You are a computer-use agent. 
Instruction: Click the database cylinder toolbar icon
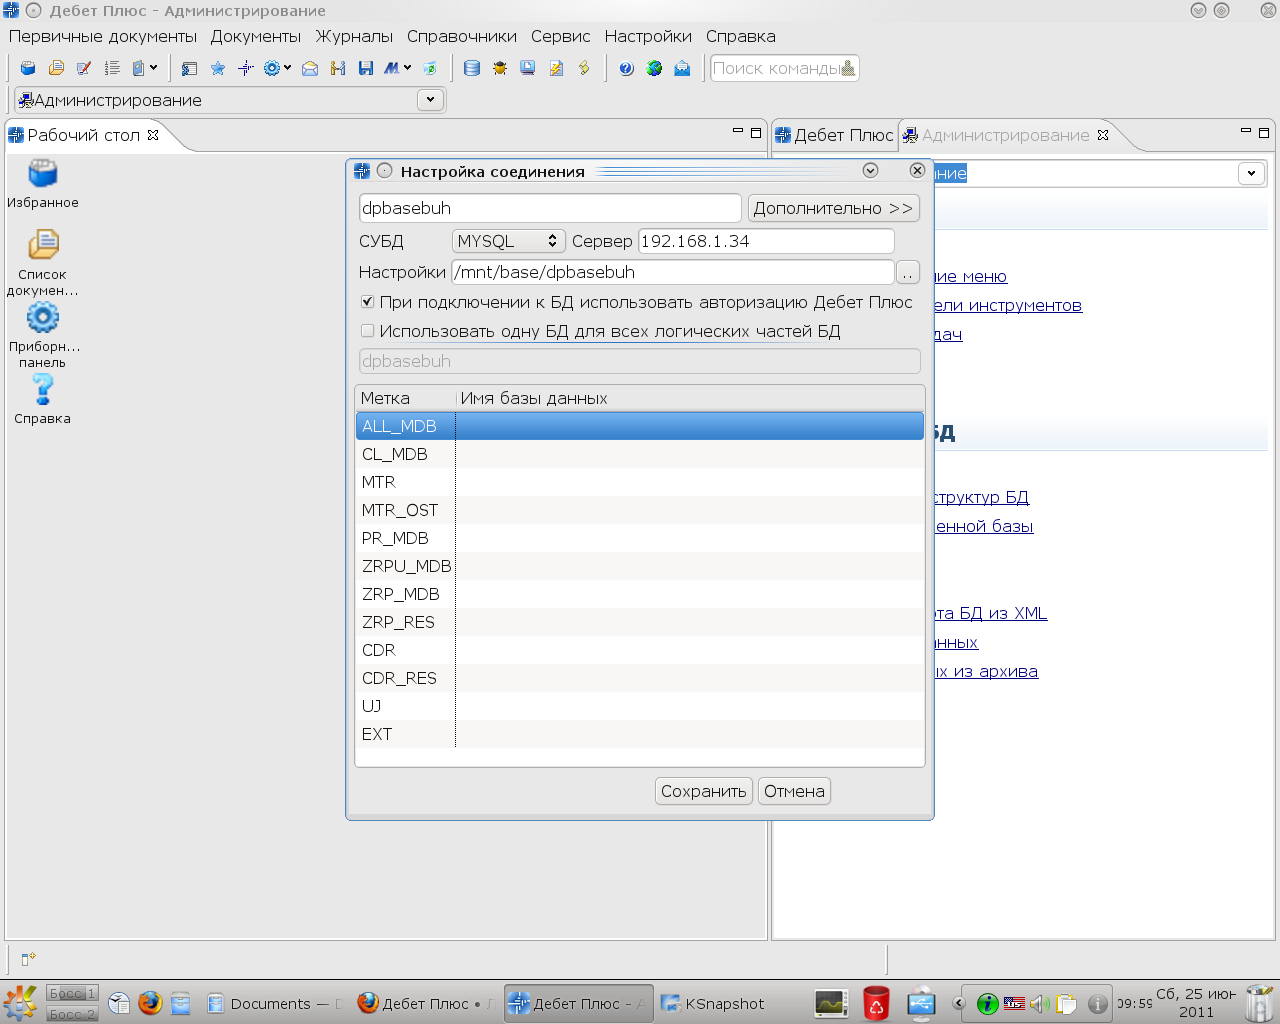coord(472,68)
